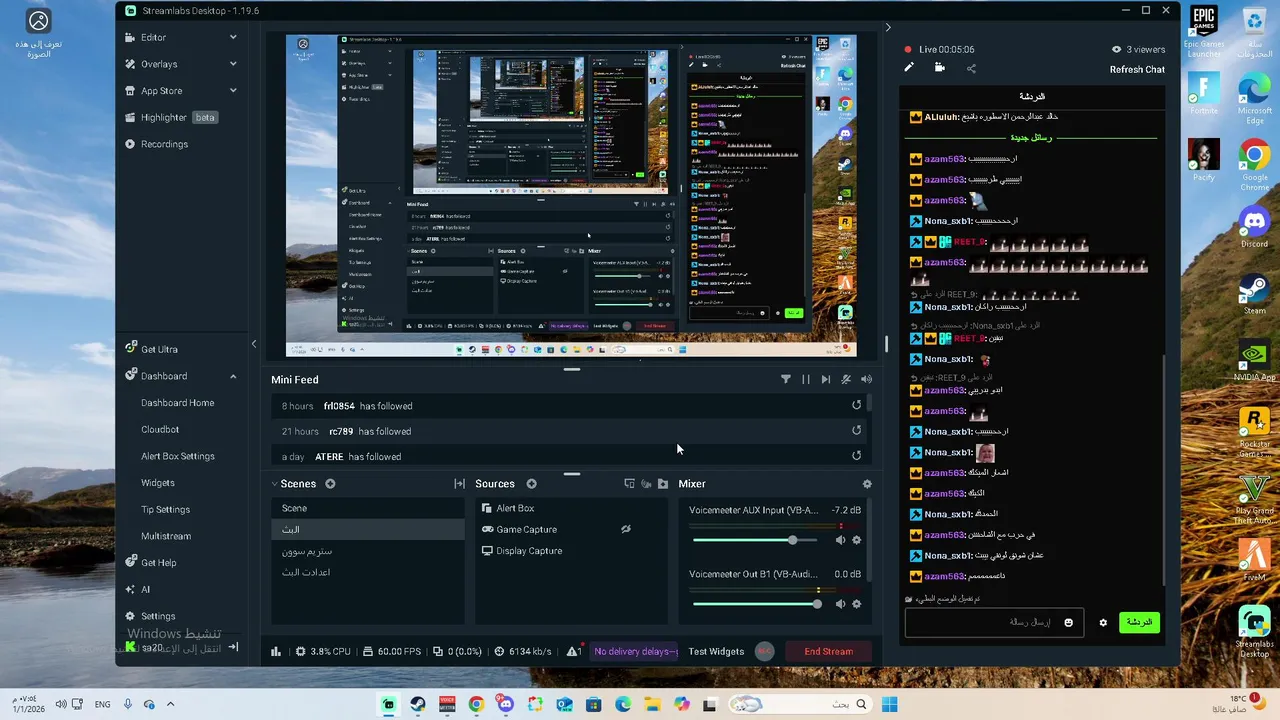Screen dimensions: 1280x720
Task: Expand the Editor sidebar menu
Action: coord(233,37)
